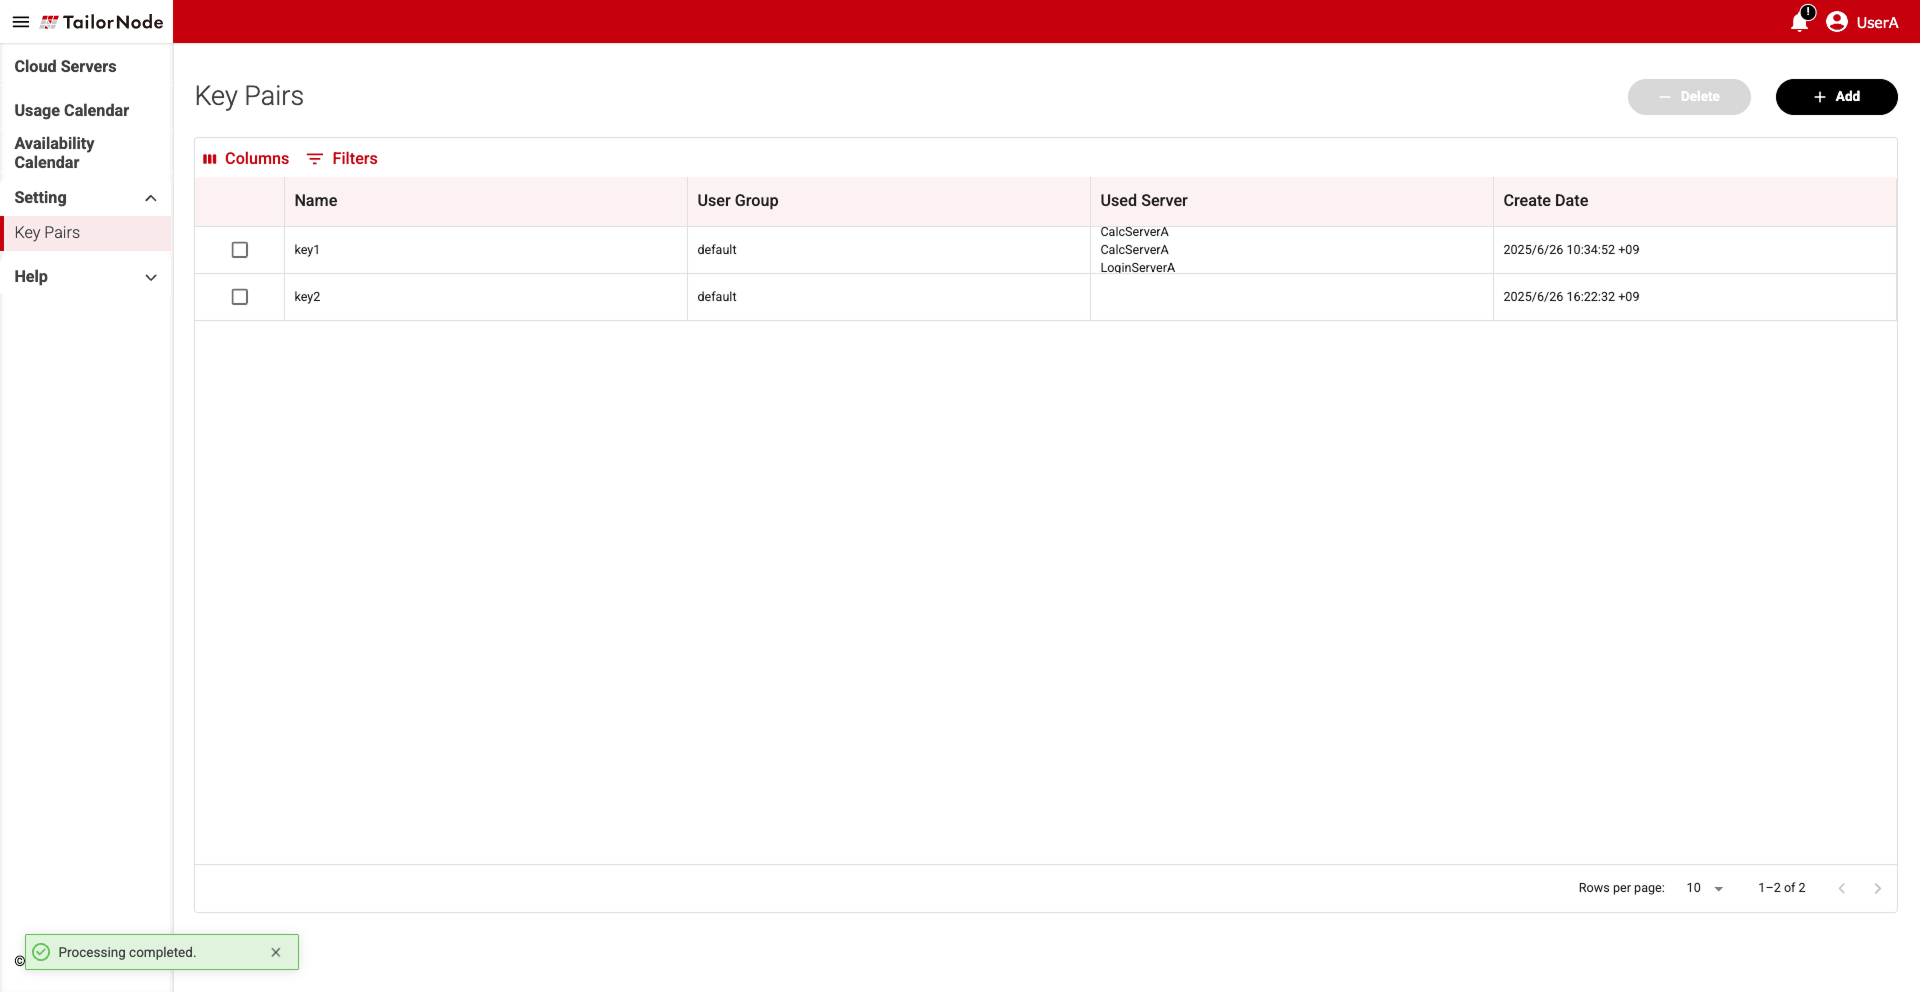1920x992 pixels.
Task: Sort by the Create Date column header
Action: (1545, 201)
